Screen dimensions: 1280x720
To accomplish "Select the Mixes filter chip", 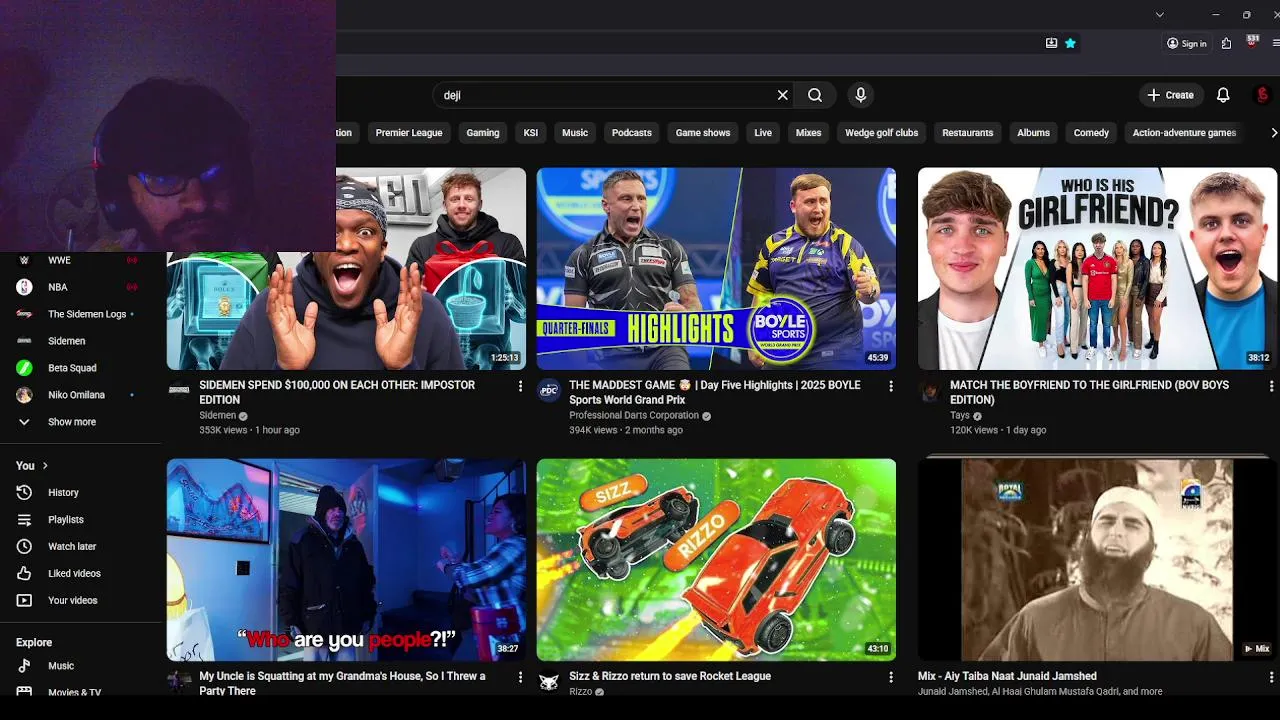I will pyautogui.click(x=808, y=132).
